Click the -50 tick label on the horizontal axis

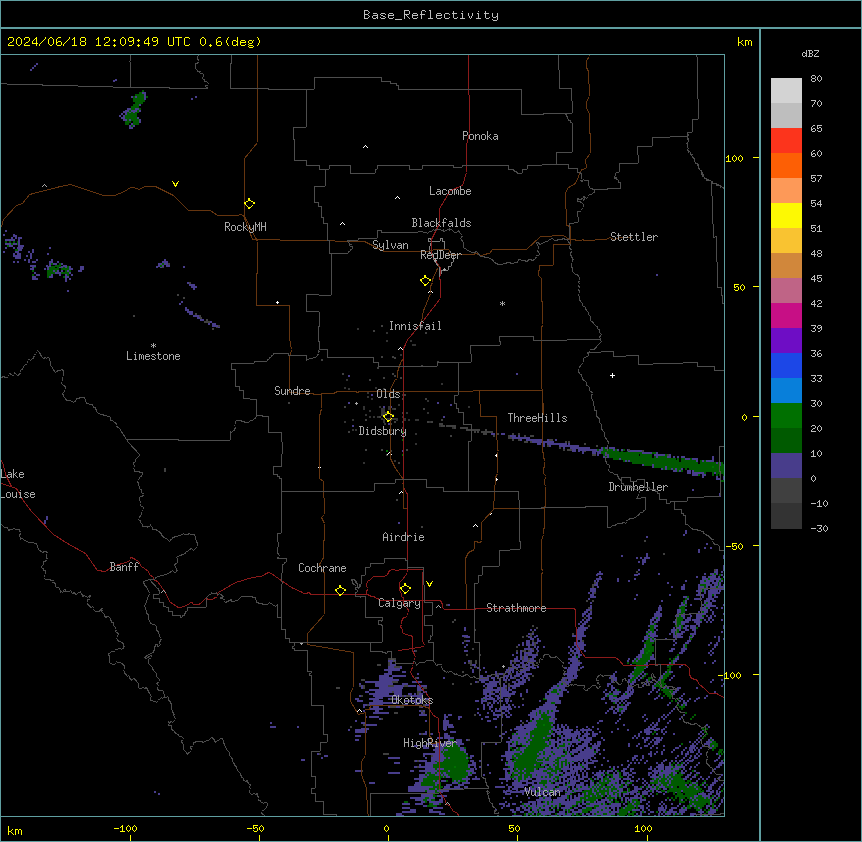pyautogui.click(x=255, y=828)
